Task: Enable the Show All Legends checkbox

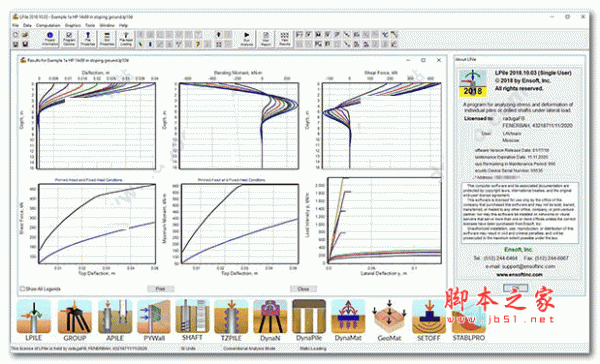Action: [22, 289]
